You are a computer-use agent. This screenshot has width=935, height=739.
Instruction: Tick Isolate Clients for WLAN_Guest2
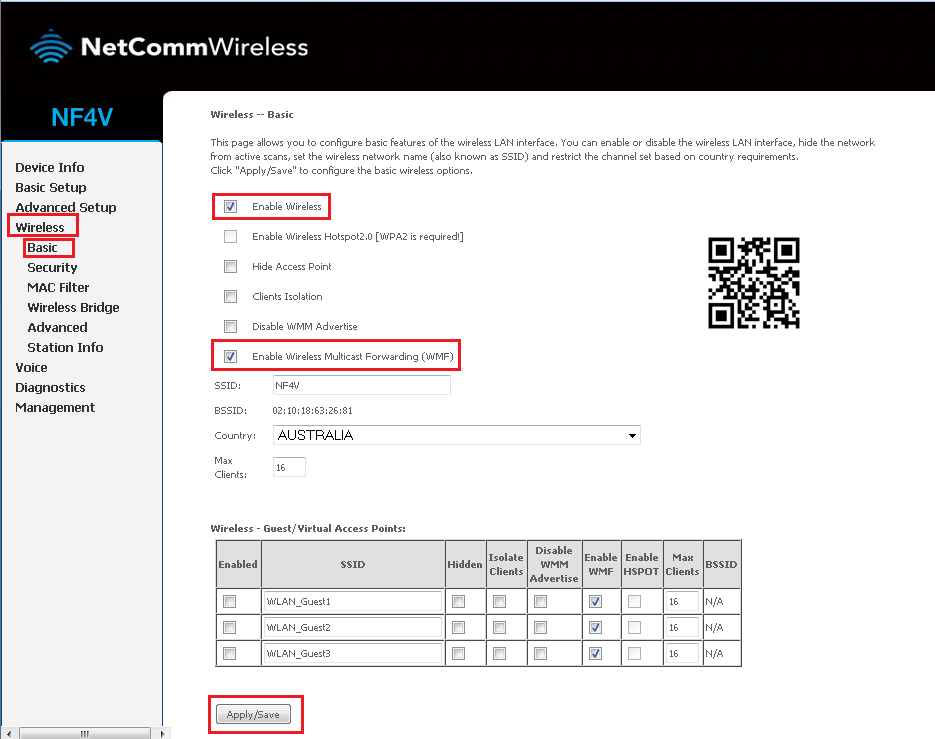click(x=500, y=627)
